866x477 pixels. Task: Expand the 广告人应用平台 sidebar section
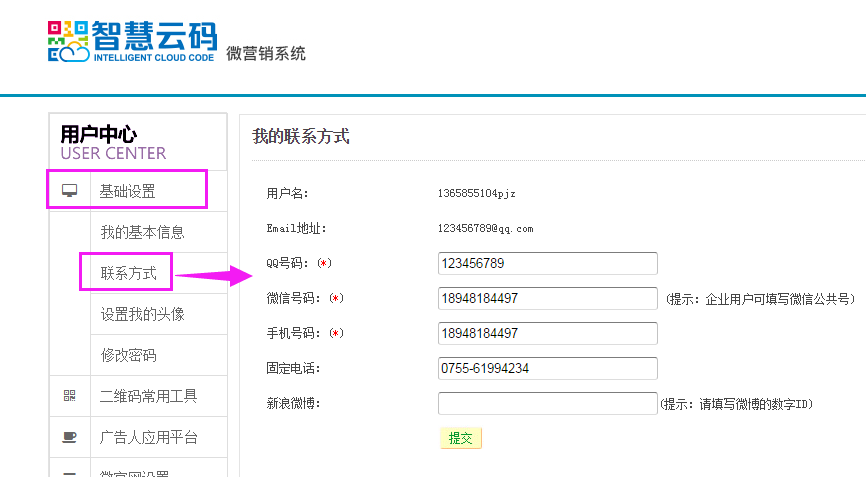point(148,437)
